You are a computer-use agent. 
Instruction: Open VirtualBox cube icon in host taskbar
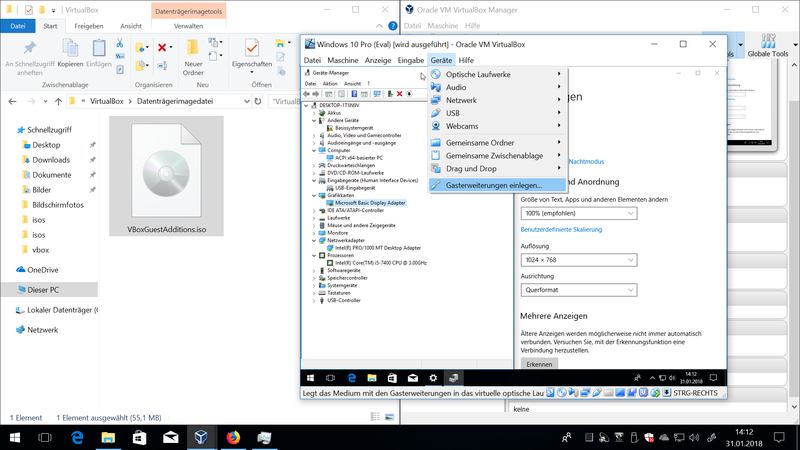(x=201, y=437)
